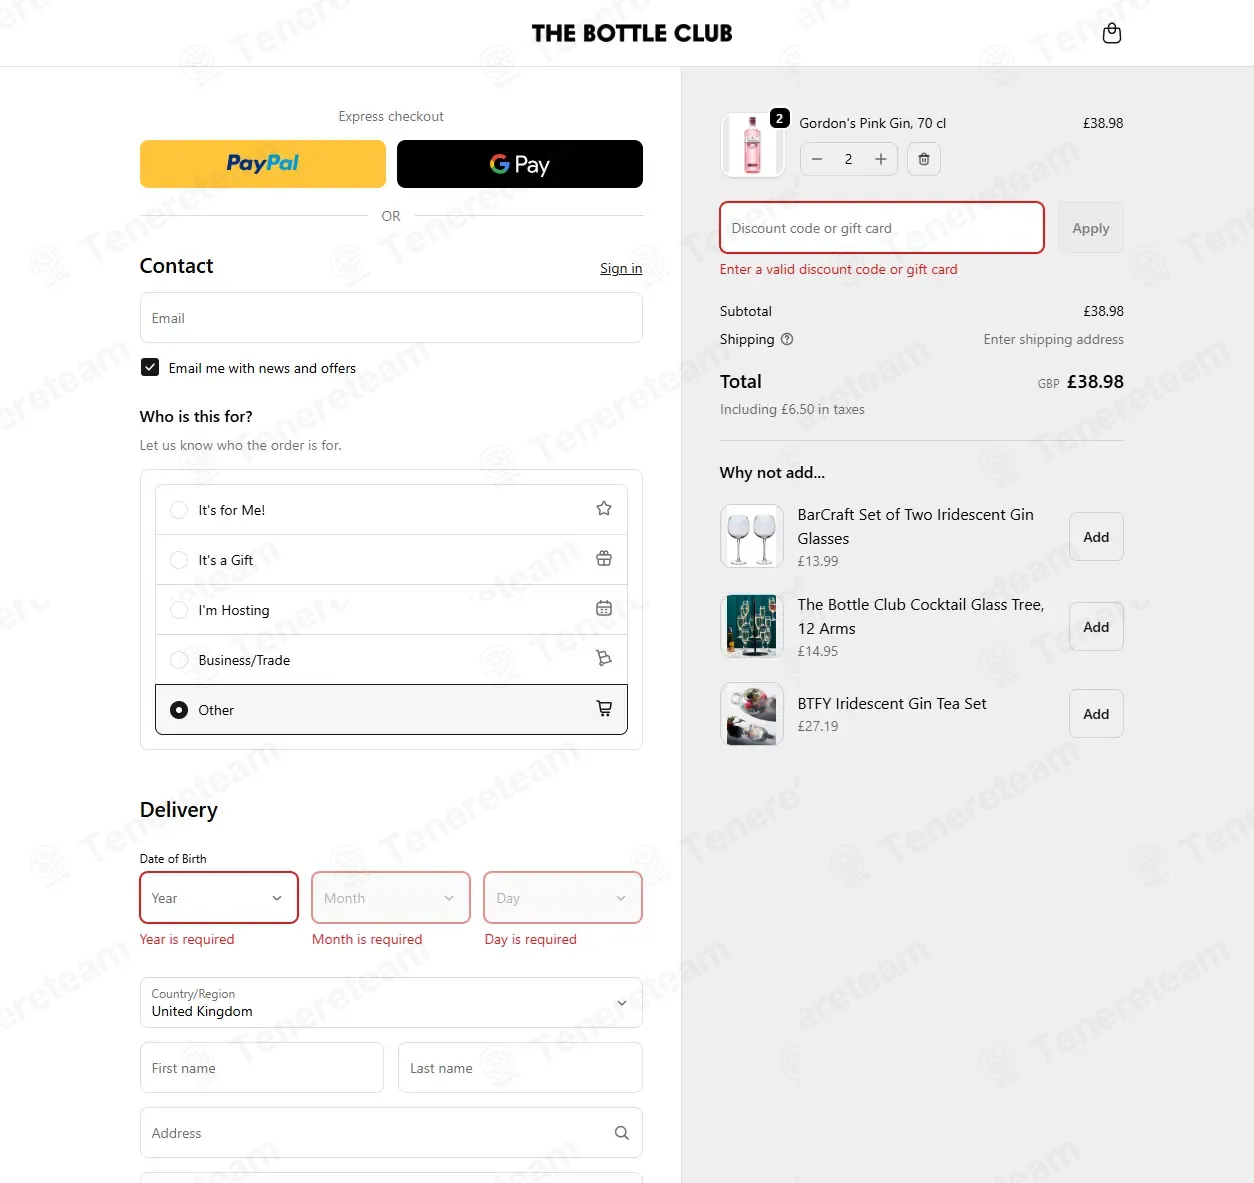Image resolution: width=1254 pixels, height=1183 pixels.
Task: Select the Other radio option
Action: point(179,710)
